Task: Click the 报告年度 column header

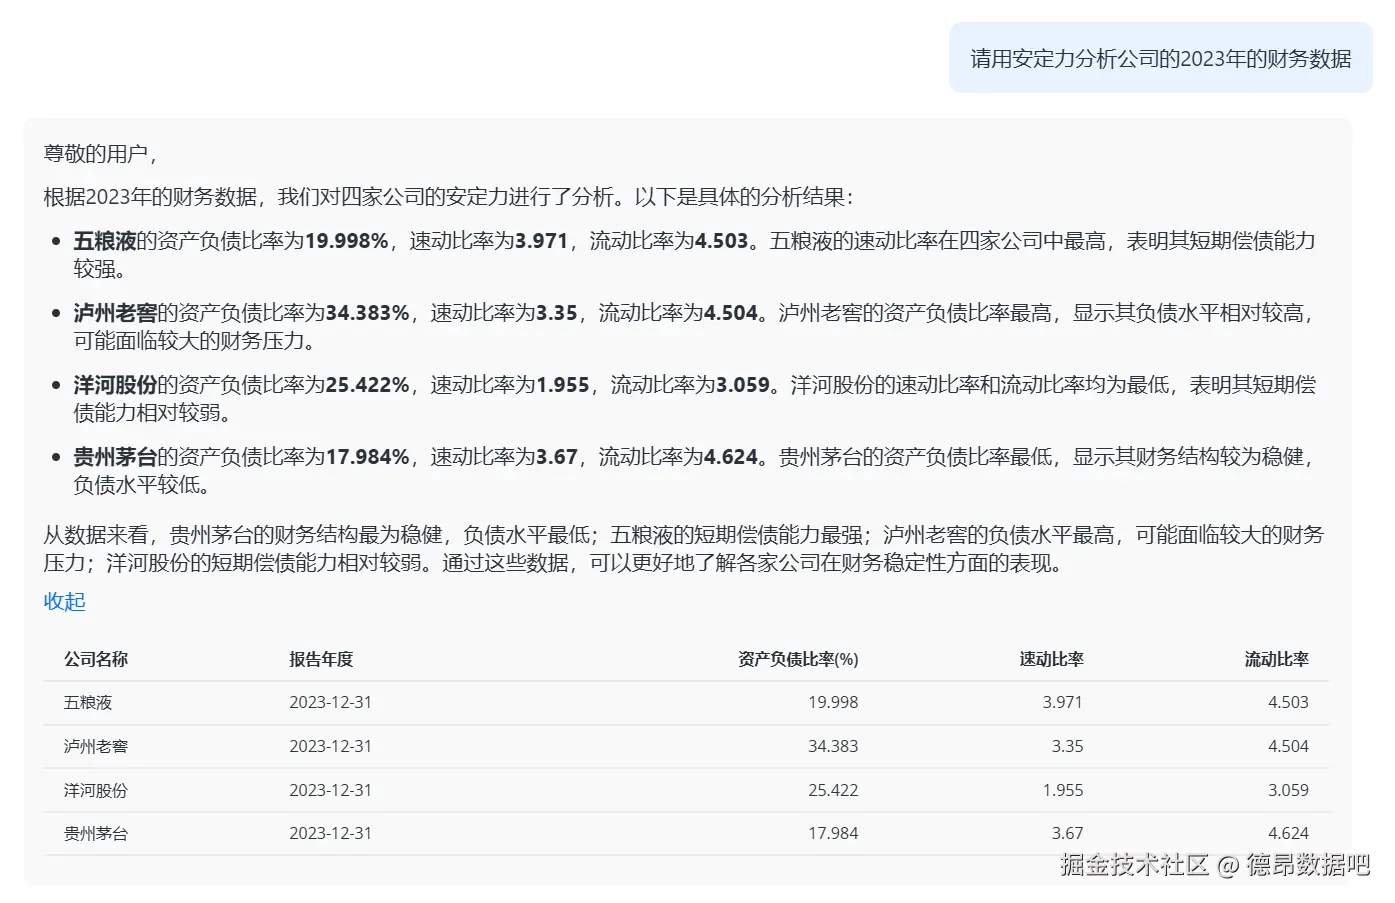Action: coord(319,659)
